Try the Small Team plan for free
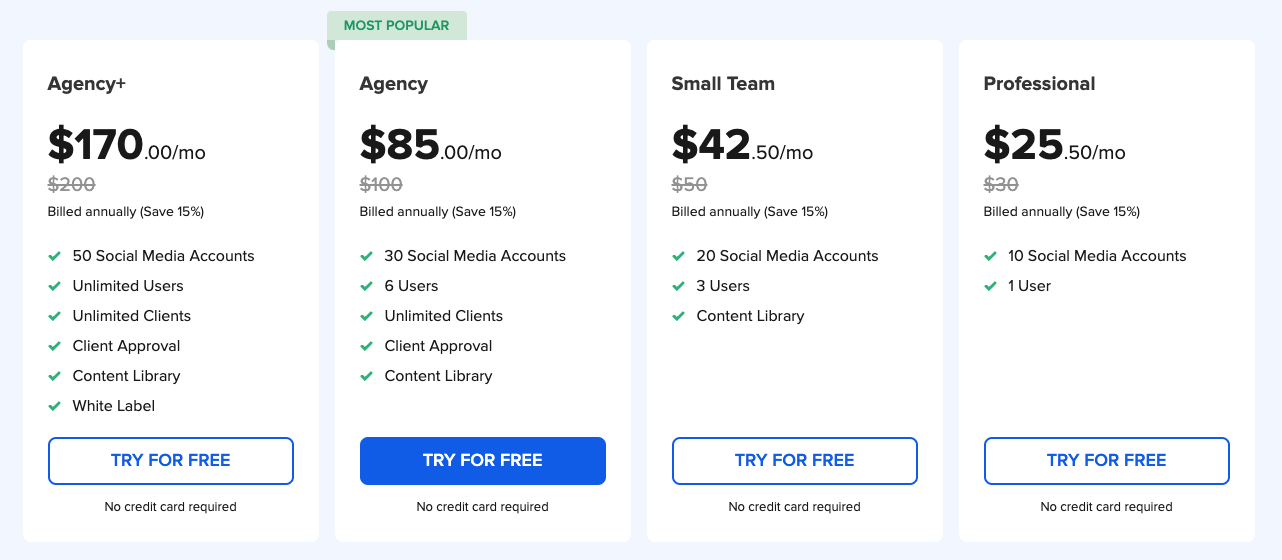This screenshot has width=1282, height=560. [x=794, y=461]
